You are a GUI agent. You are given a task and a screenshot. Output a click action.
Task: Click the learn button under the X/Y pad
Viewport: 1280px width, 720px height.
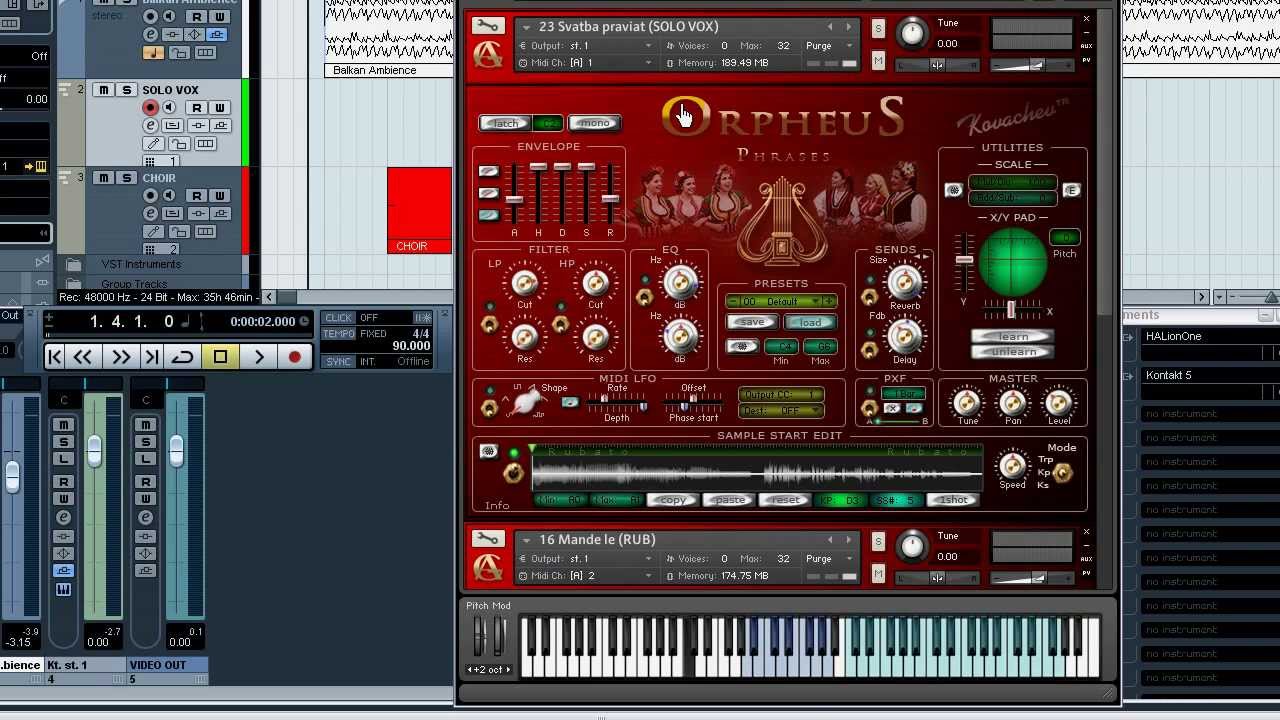tap(1013, 337)
